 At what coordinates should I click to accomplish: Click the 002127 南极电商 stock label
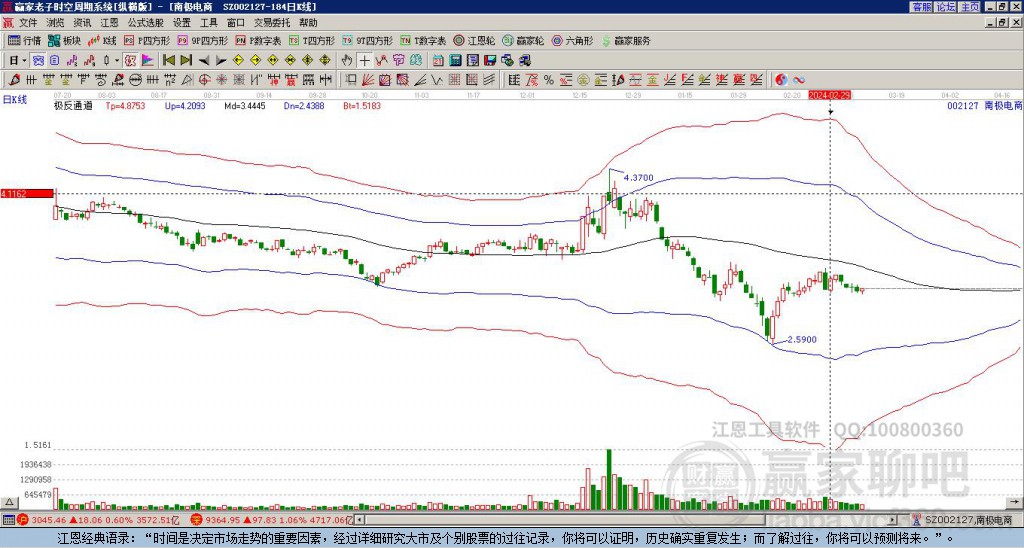984,105
